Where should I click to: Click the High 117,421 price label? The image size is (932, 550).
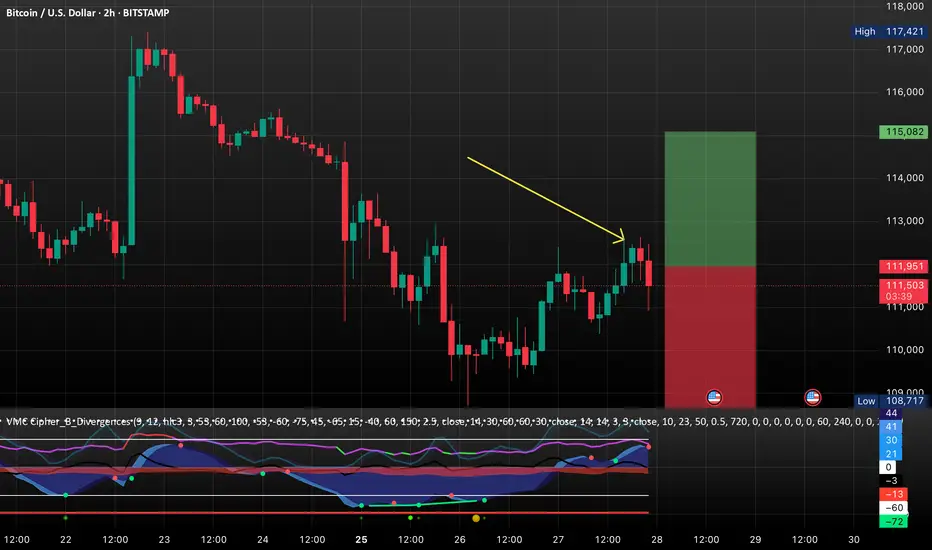pos(889,32)
